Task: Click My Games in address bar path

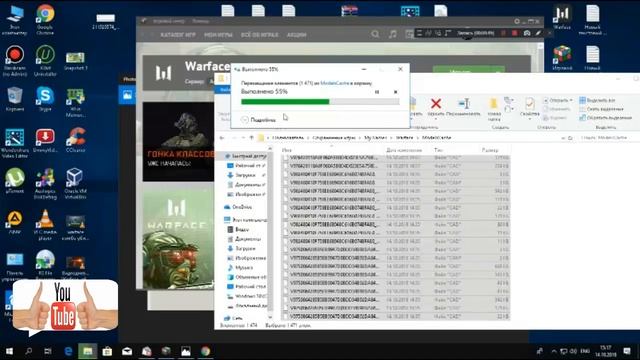Action: (375, 138)
